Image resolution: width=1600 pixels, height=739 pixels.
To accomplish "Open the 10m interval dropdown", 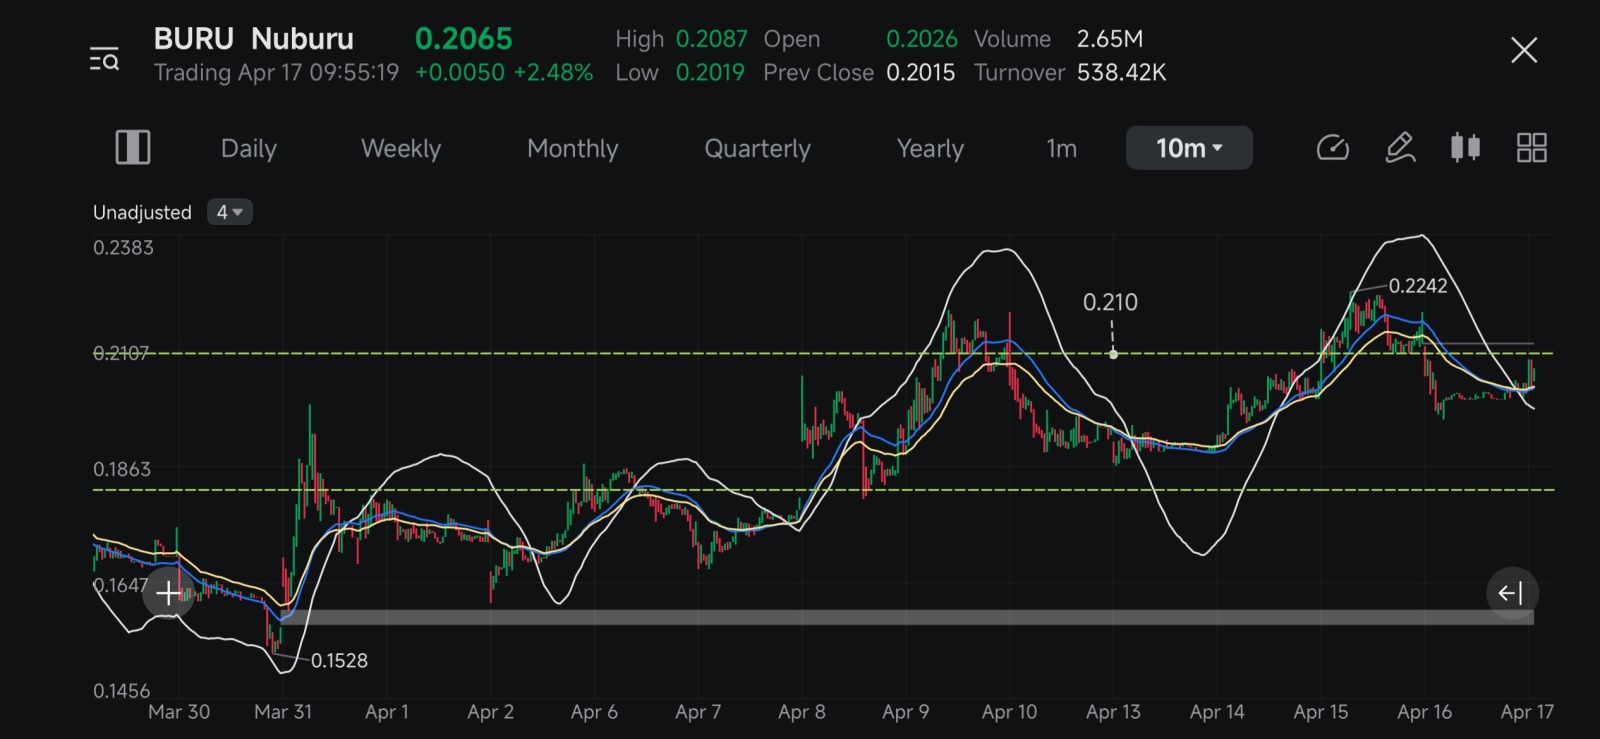I will (x=1189, y=148).
